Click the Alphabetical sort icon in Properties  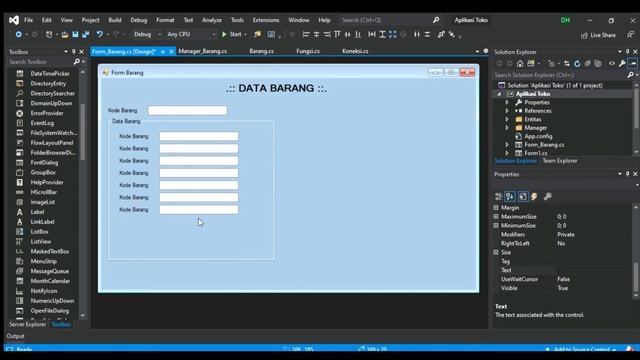[510, 197]
